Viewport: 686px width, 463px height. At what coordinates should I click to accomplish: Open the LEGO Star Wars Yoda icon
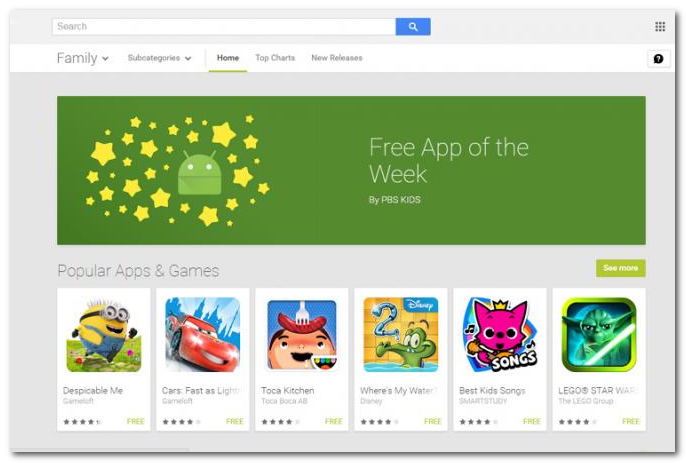point(599,335)
